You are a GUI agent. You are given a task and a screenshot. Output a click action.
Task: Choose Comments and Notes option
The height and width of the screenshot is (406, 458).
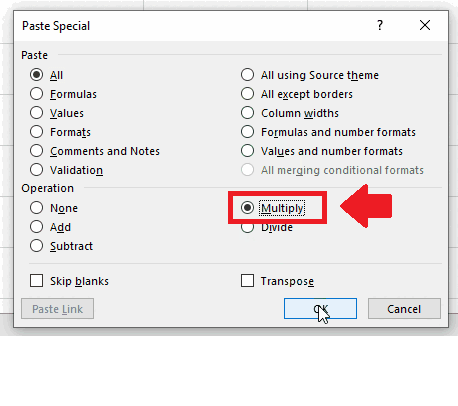pos(36,151)
